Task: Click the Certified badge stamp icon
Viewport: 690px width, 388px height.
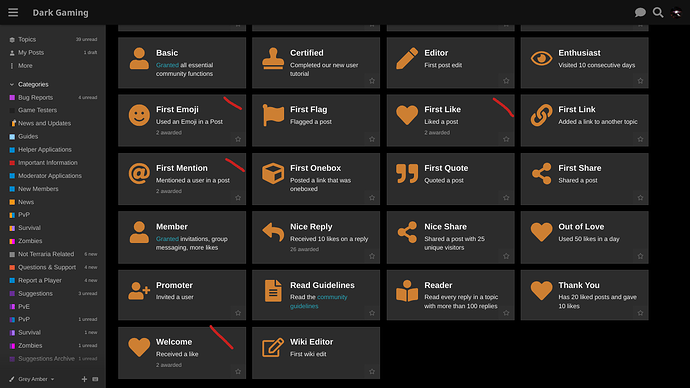Action: click(273, 59)
